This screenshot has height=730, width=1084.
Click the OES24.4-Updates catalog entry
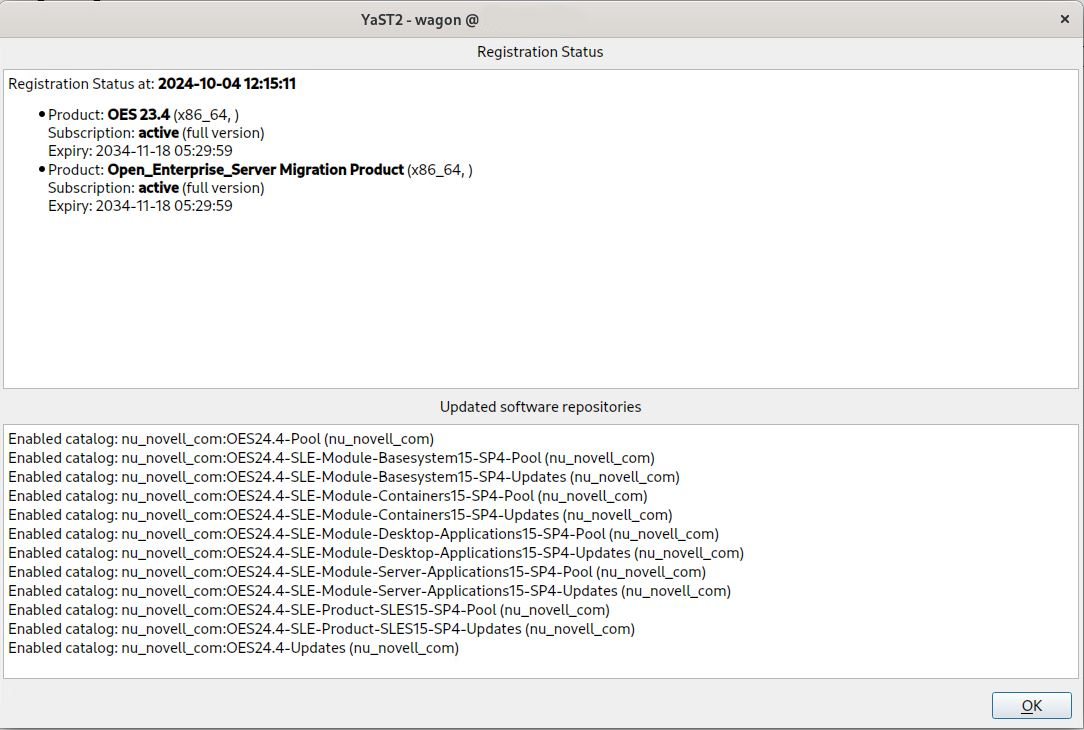tap(233, 648)
